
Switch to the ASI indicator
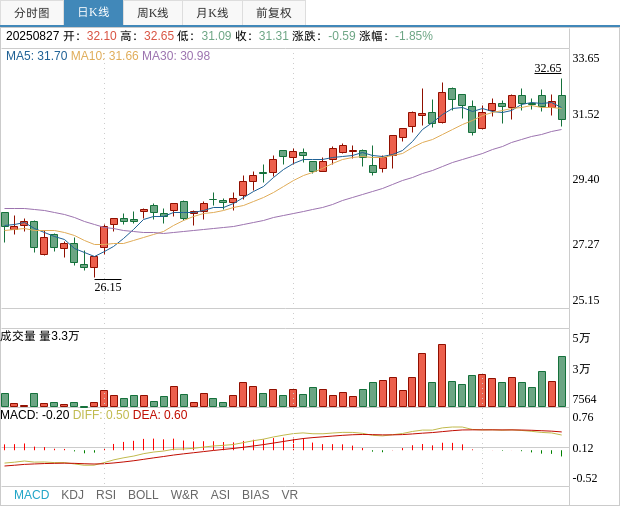(x=220, y=495)
